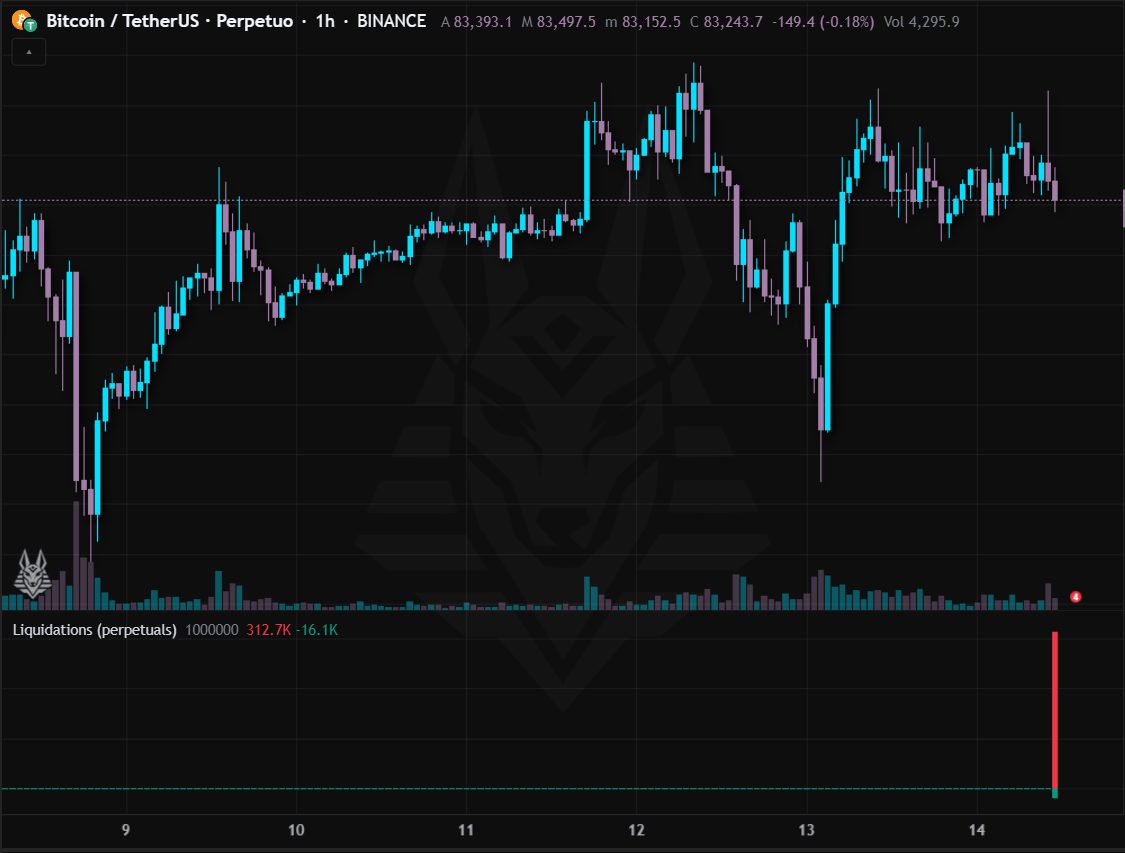Select the 1h interval label

tap(325, 21)
